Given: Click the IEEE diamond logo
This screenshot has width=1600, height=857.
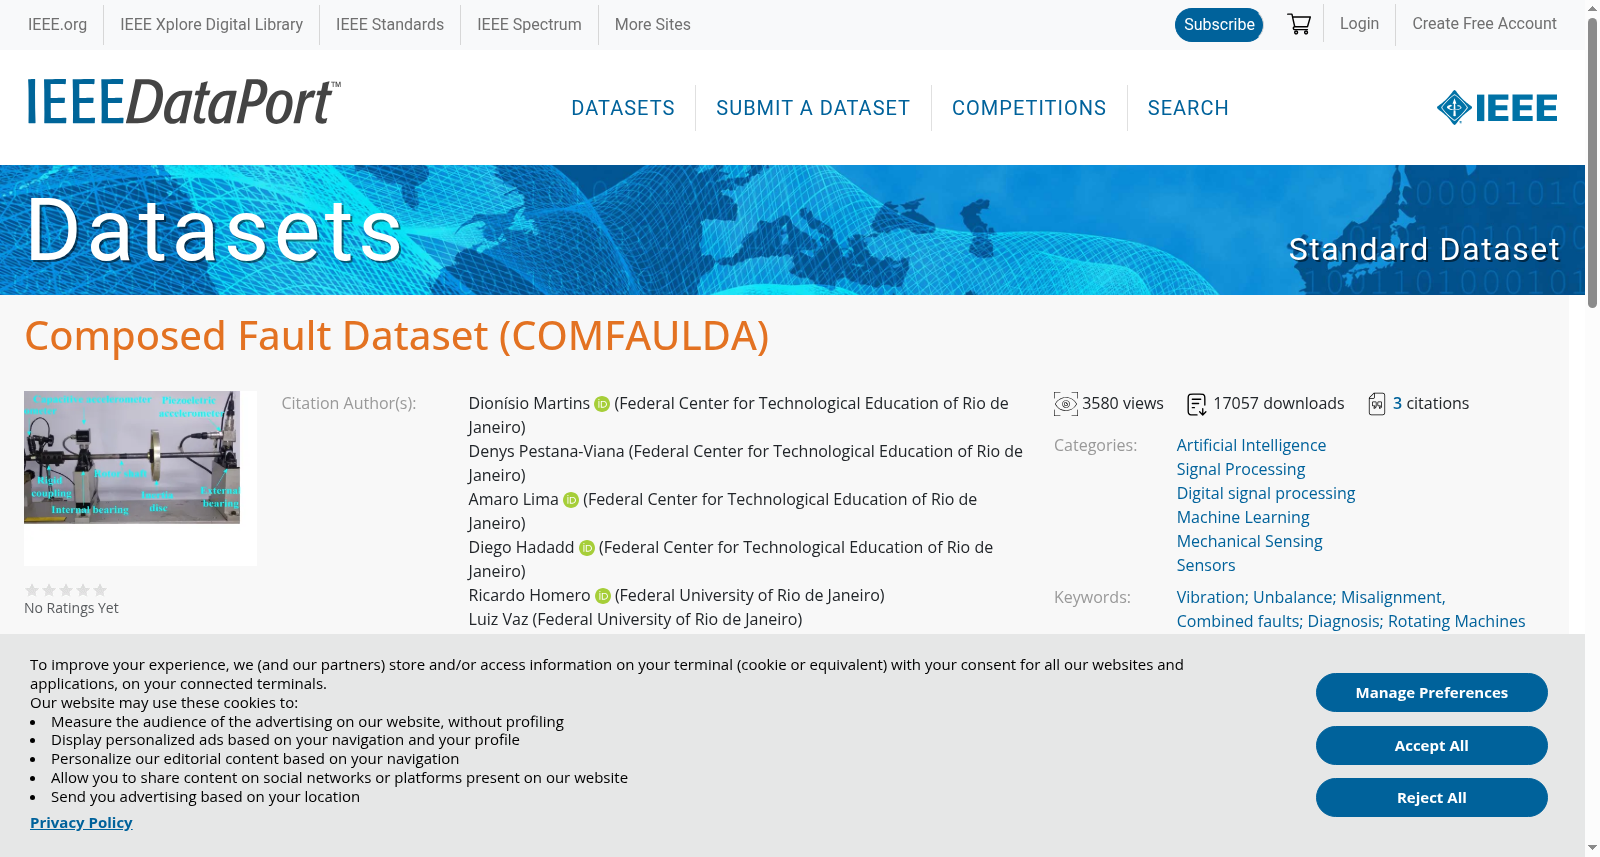Looking at the screenshot, I should tap(1497, 107).
